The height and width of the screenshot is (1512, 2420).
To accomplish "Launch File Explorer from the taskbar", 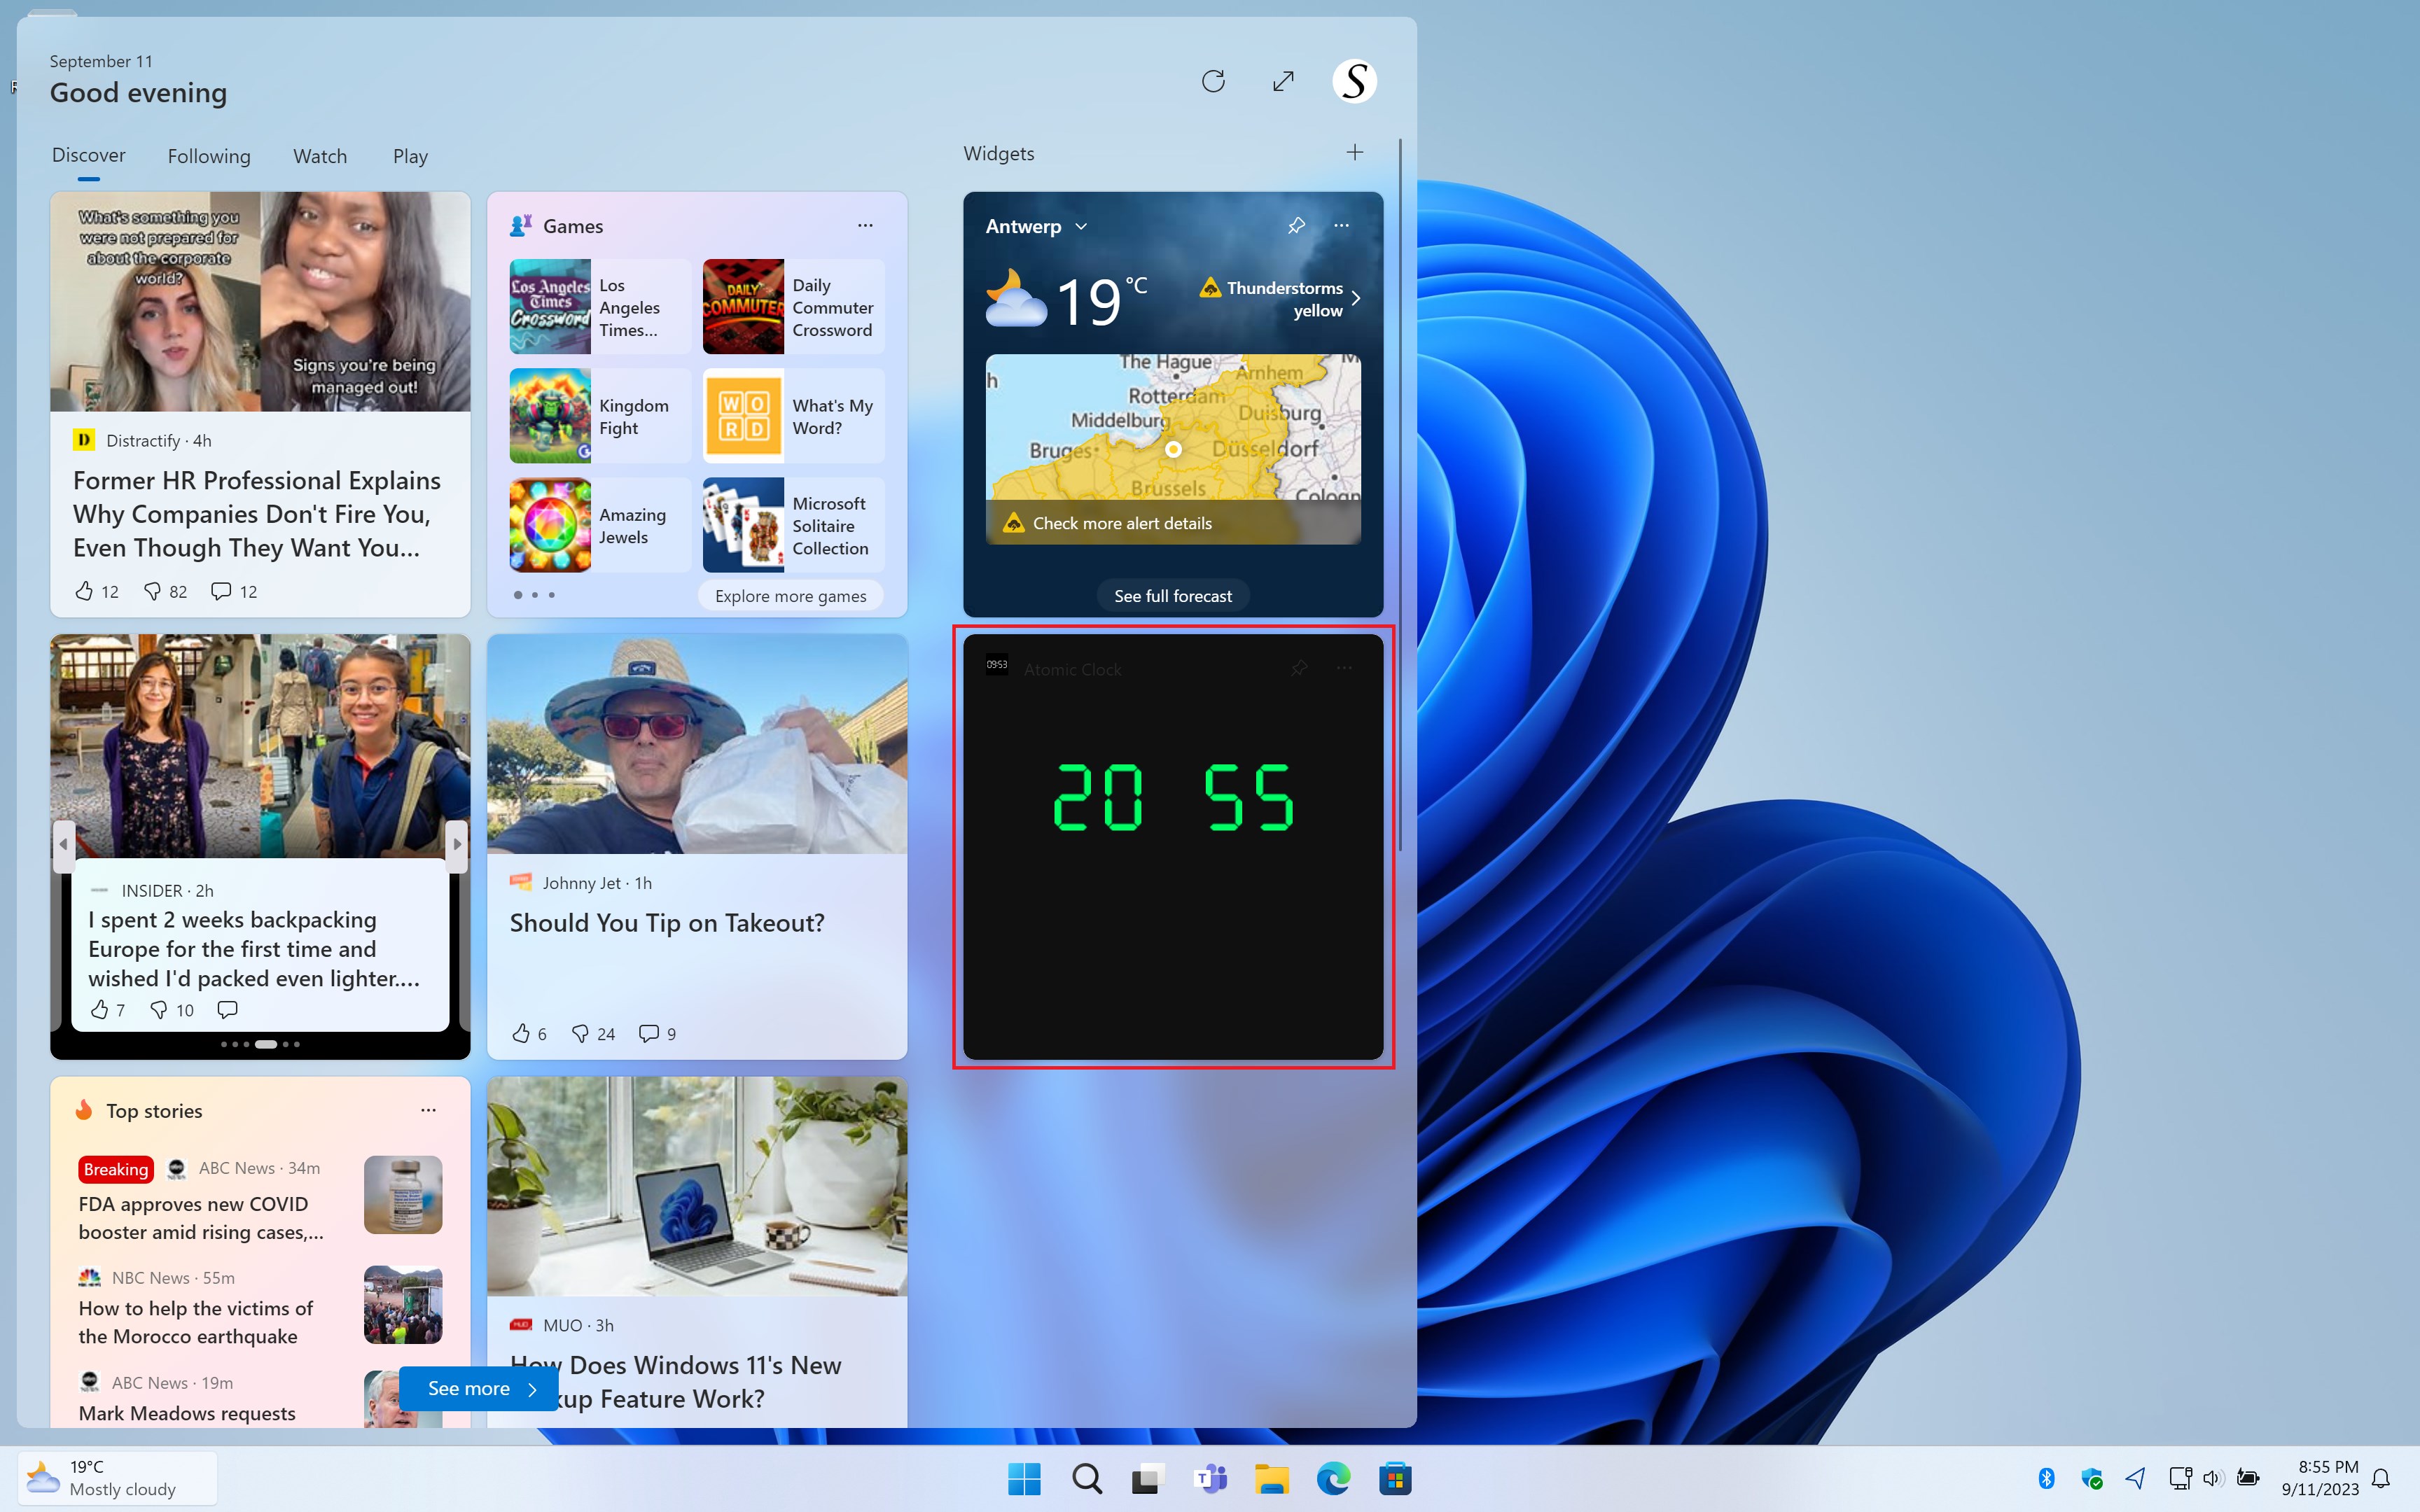I will point(1272,1478).
